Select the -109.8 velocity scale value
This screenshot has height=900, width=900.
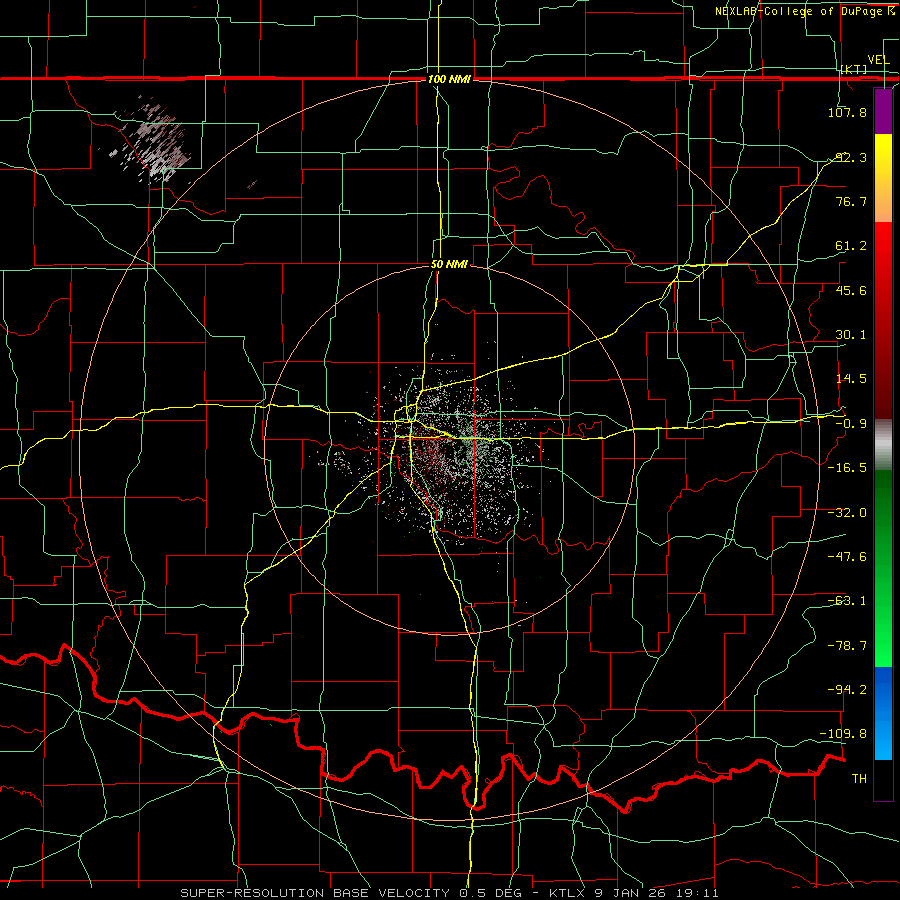click(x=843, y=734)
